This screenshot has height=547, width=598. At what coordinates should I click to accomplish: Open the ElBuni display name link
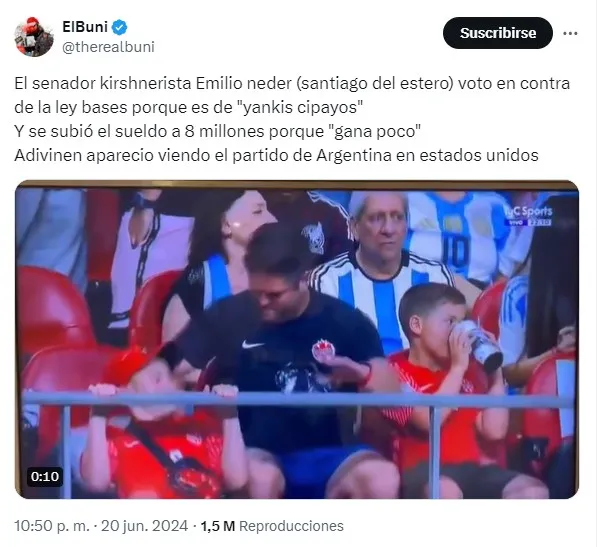[85, 27]
